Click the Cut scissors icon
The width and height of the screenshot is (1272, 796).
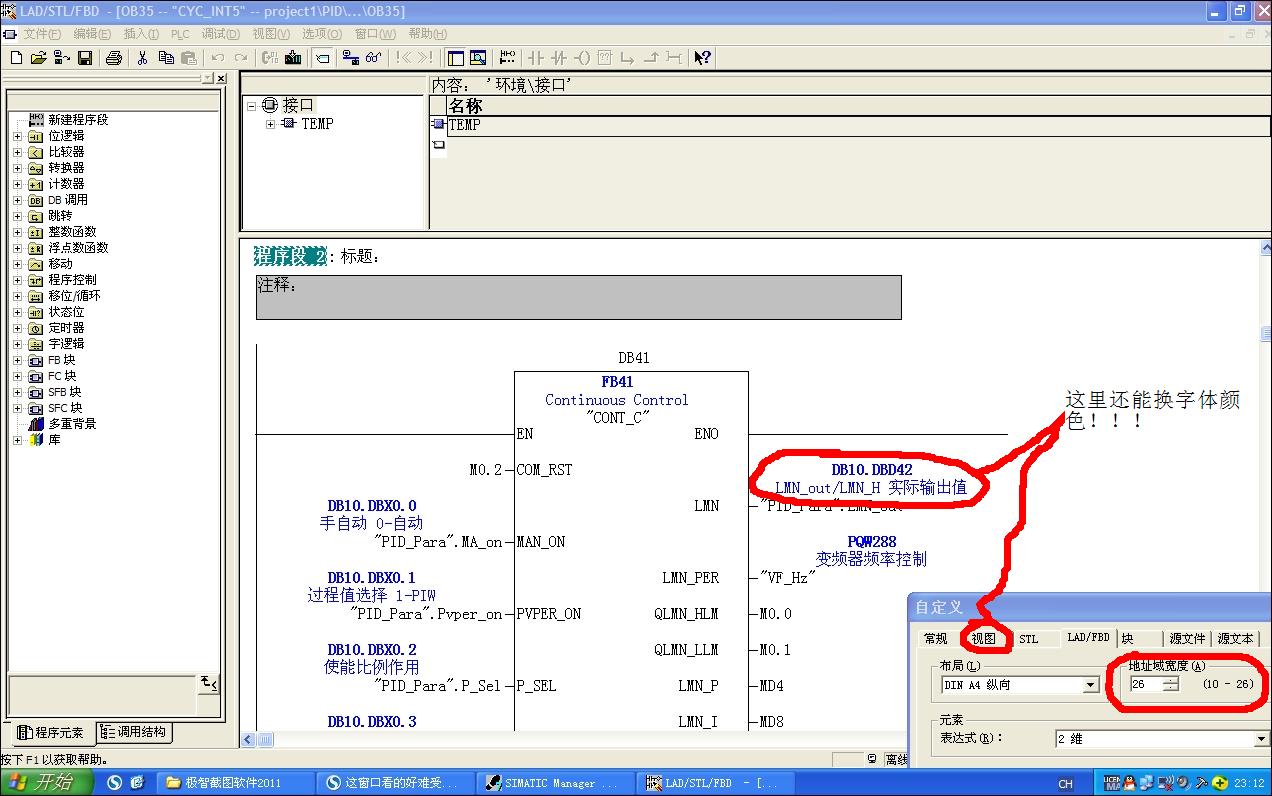point(142,58)
